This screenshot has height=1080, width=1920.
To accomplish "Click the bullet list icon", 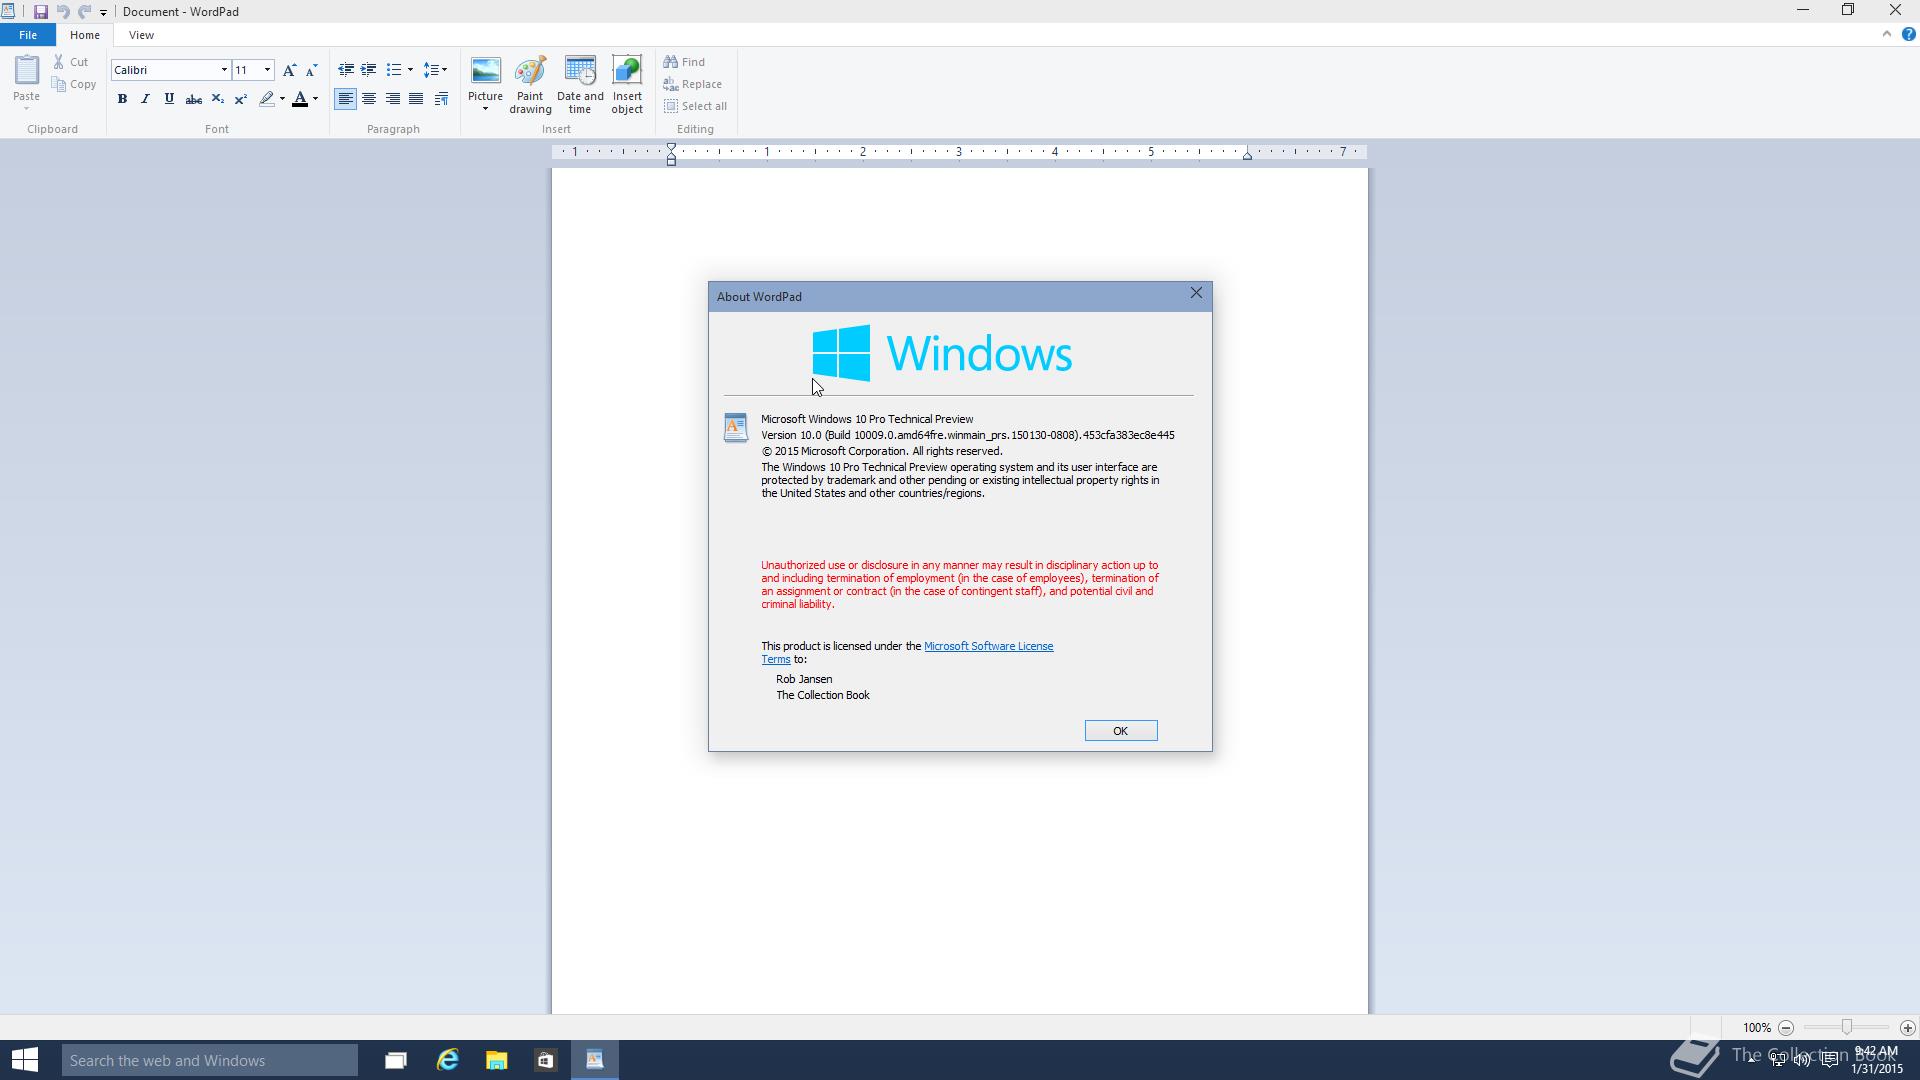I will (394, 70).
